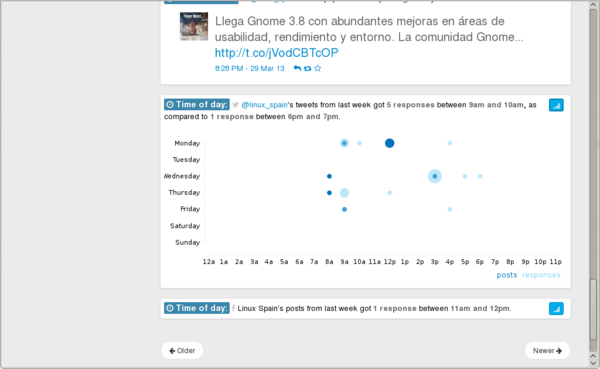Toggle the responses legend in the chart
The width and height of the screenshot is (600, 369).
541,275
